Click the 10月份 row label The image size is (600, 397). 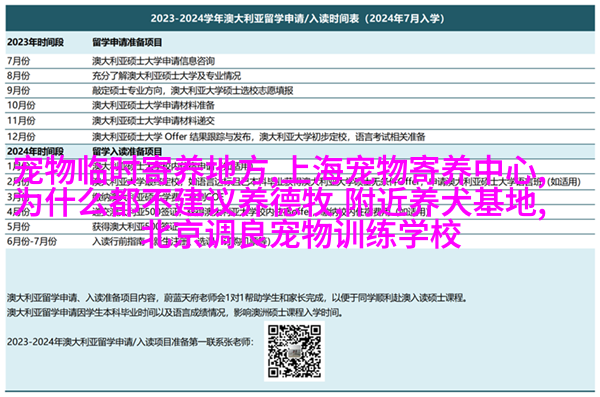coord(21,105)
